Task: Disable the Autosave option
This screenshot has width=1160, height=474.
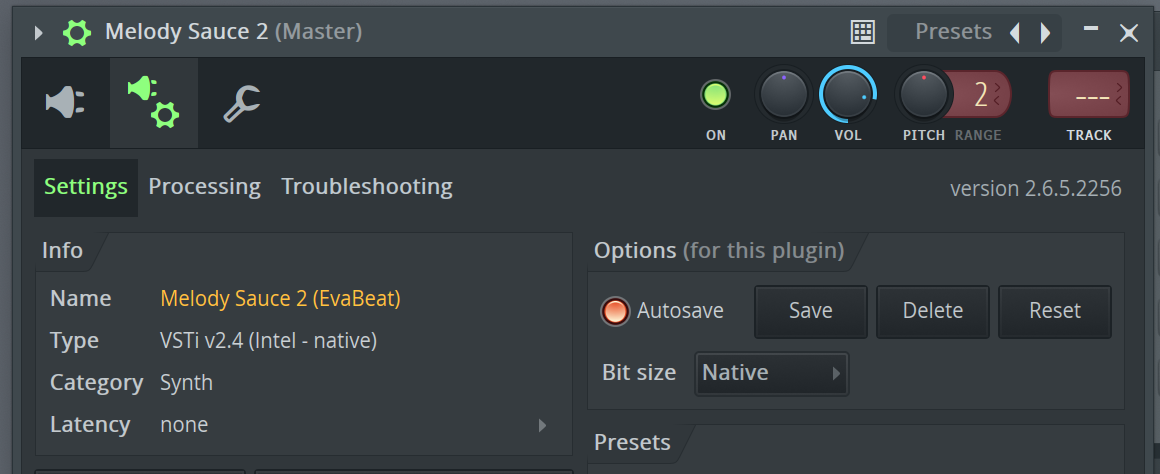Action: coord(615,311)
